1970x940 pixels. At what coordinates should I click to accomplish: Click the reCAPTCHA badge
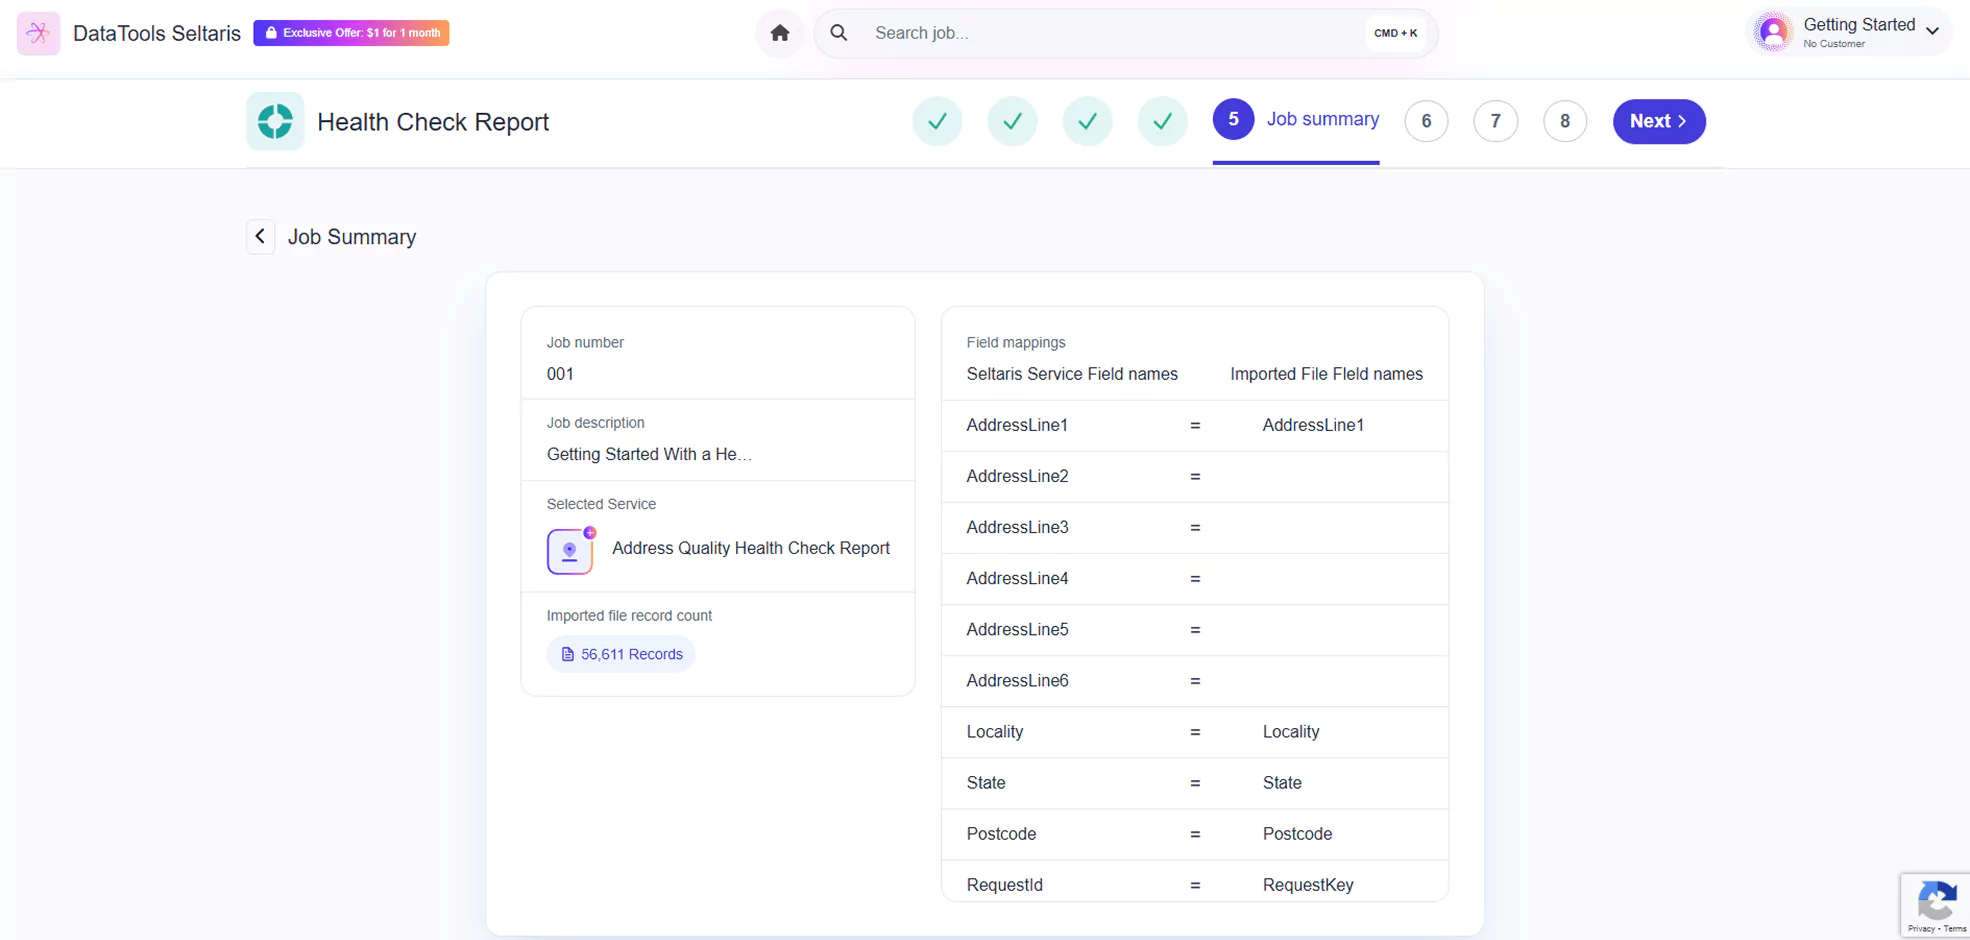(x=1935, y=904)
